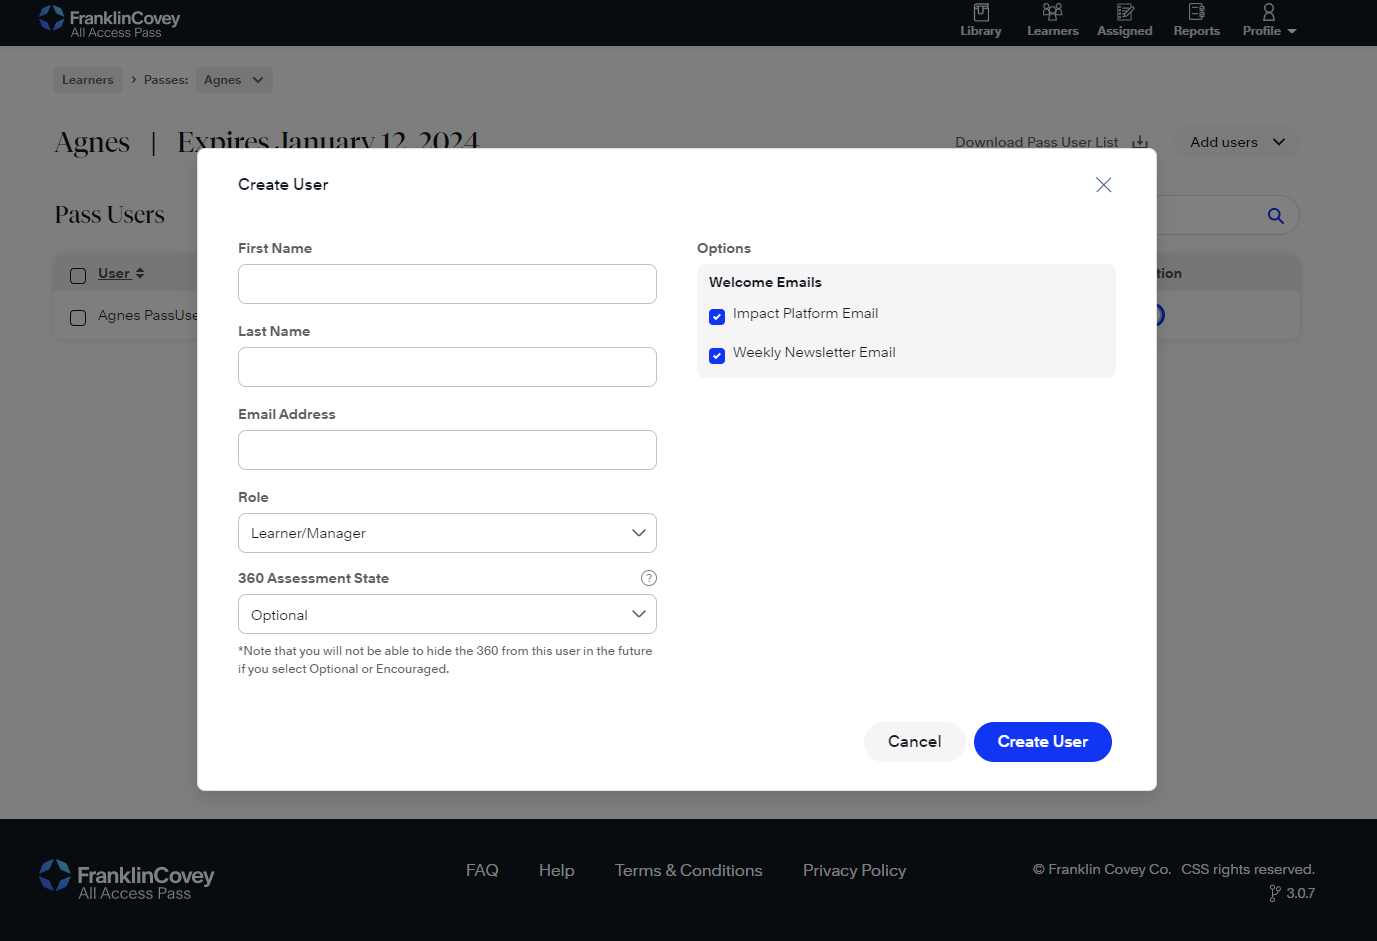Go to the Assigned icon in header

pyautogui.click(x=1124, y=13)
